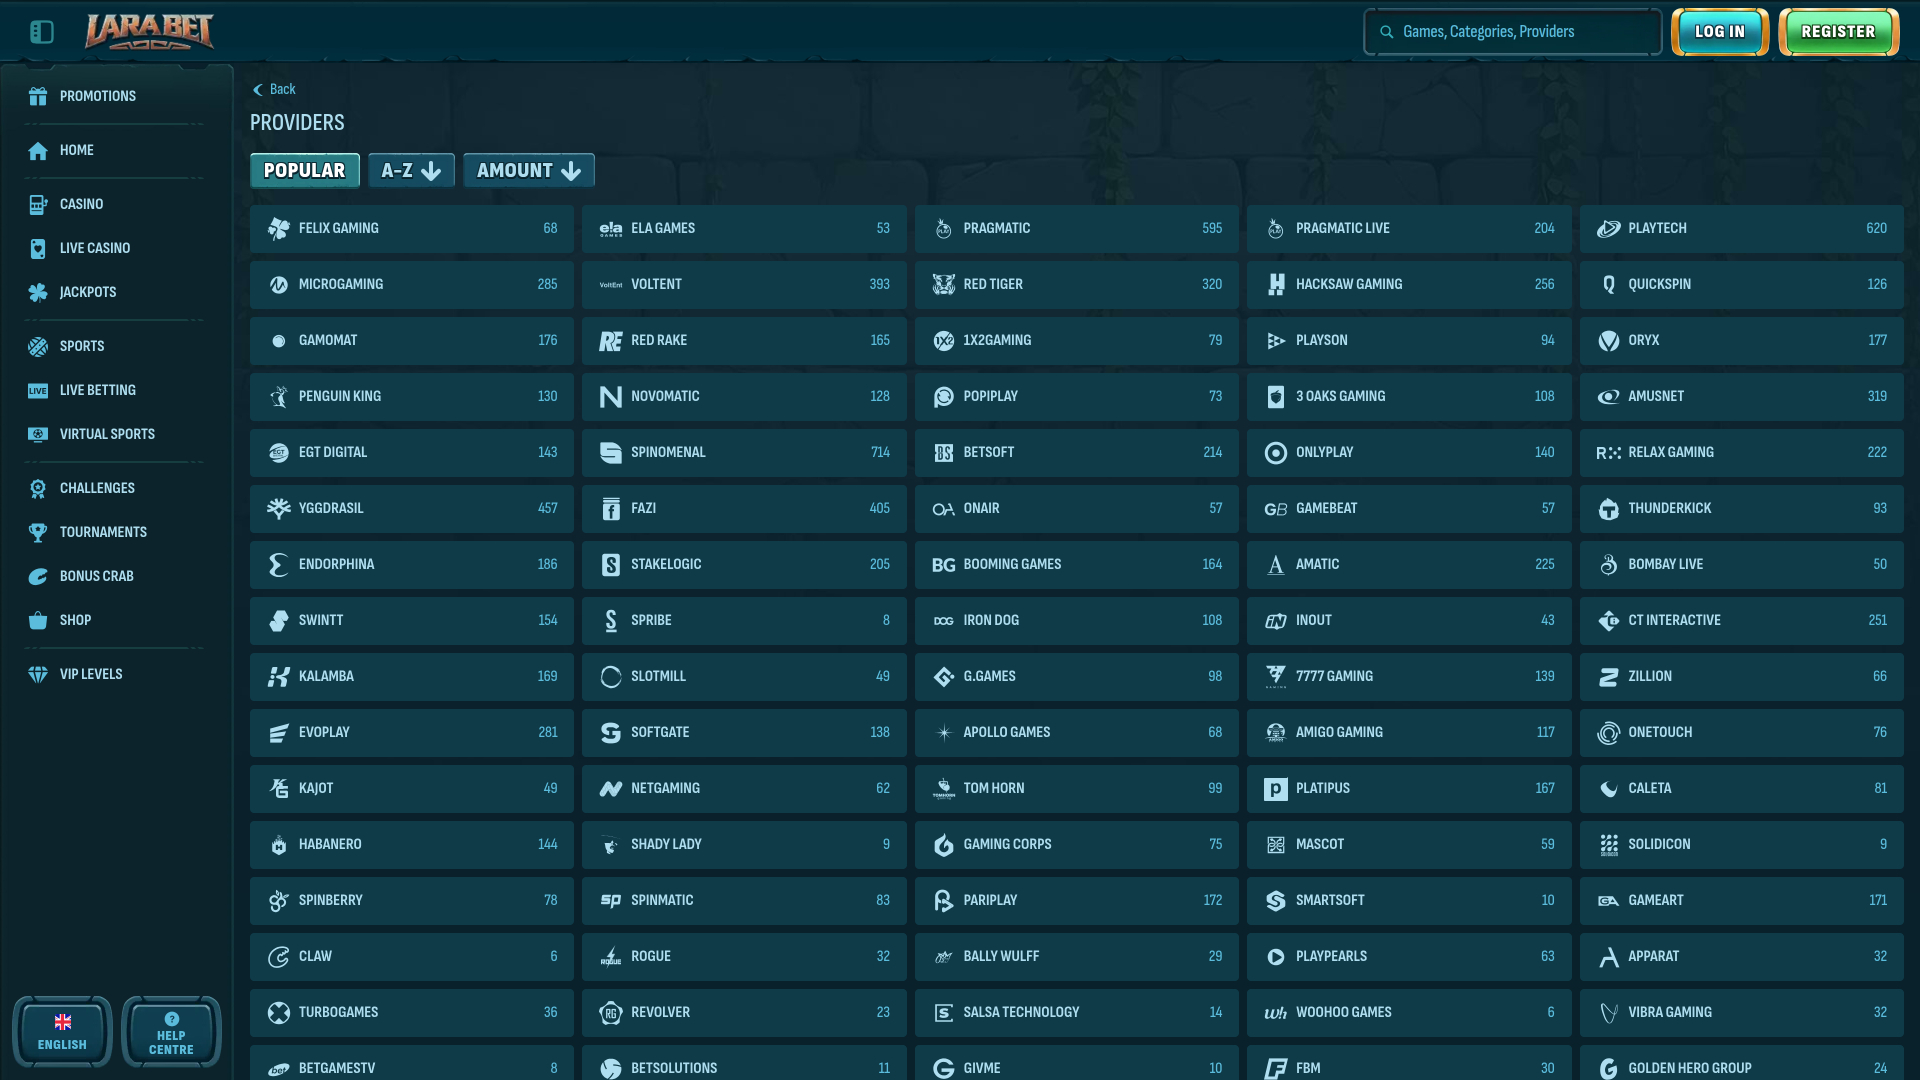Viewport: 1920px width, 1080px height.
Task: Open Virtual Sports from the sidebar
Action: point(38,434)
